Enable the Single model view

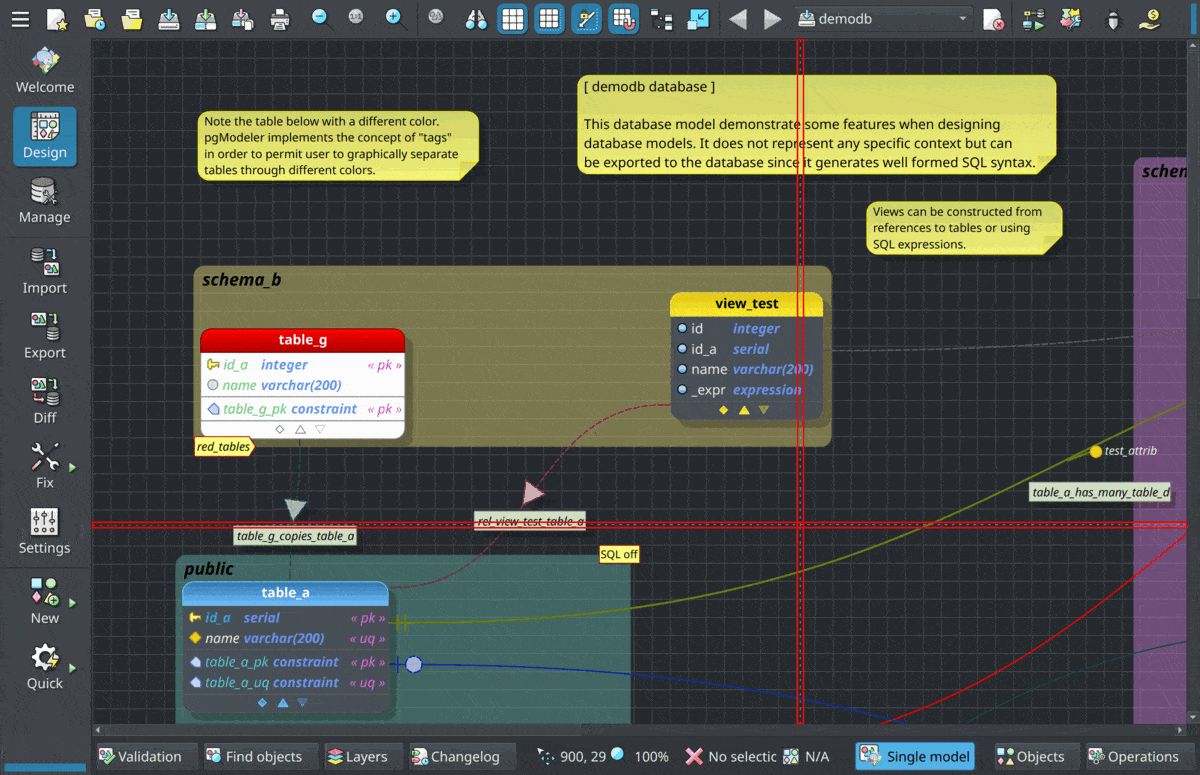[916, 757]
